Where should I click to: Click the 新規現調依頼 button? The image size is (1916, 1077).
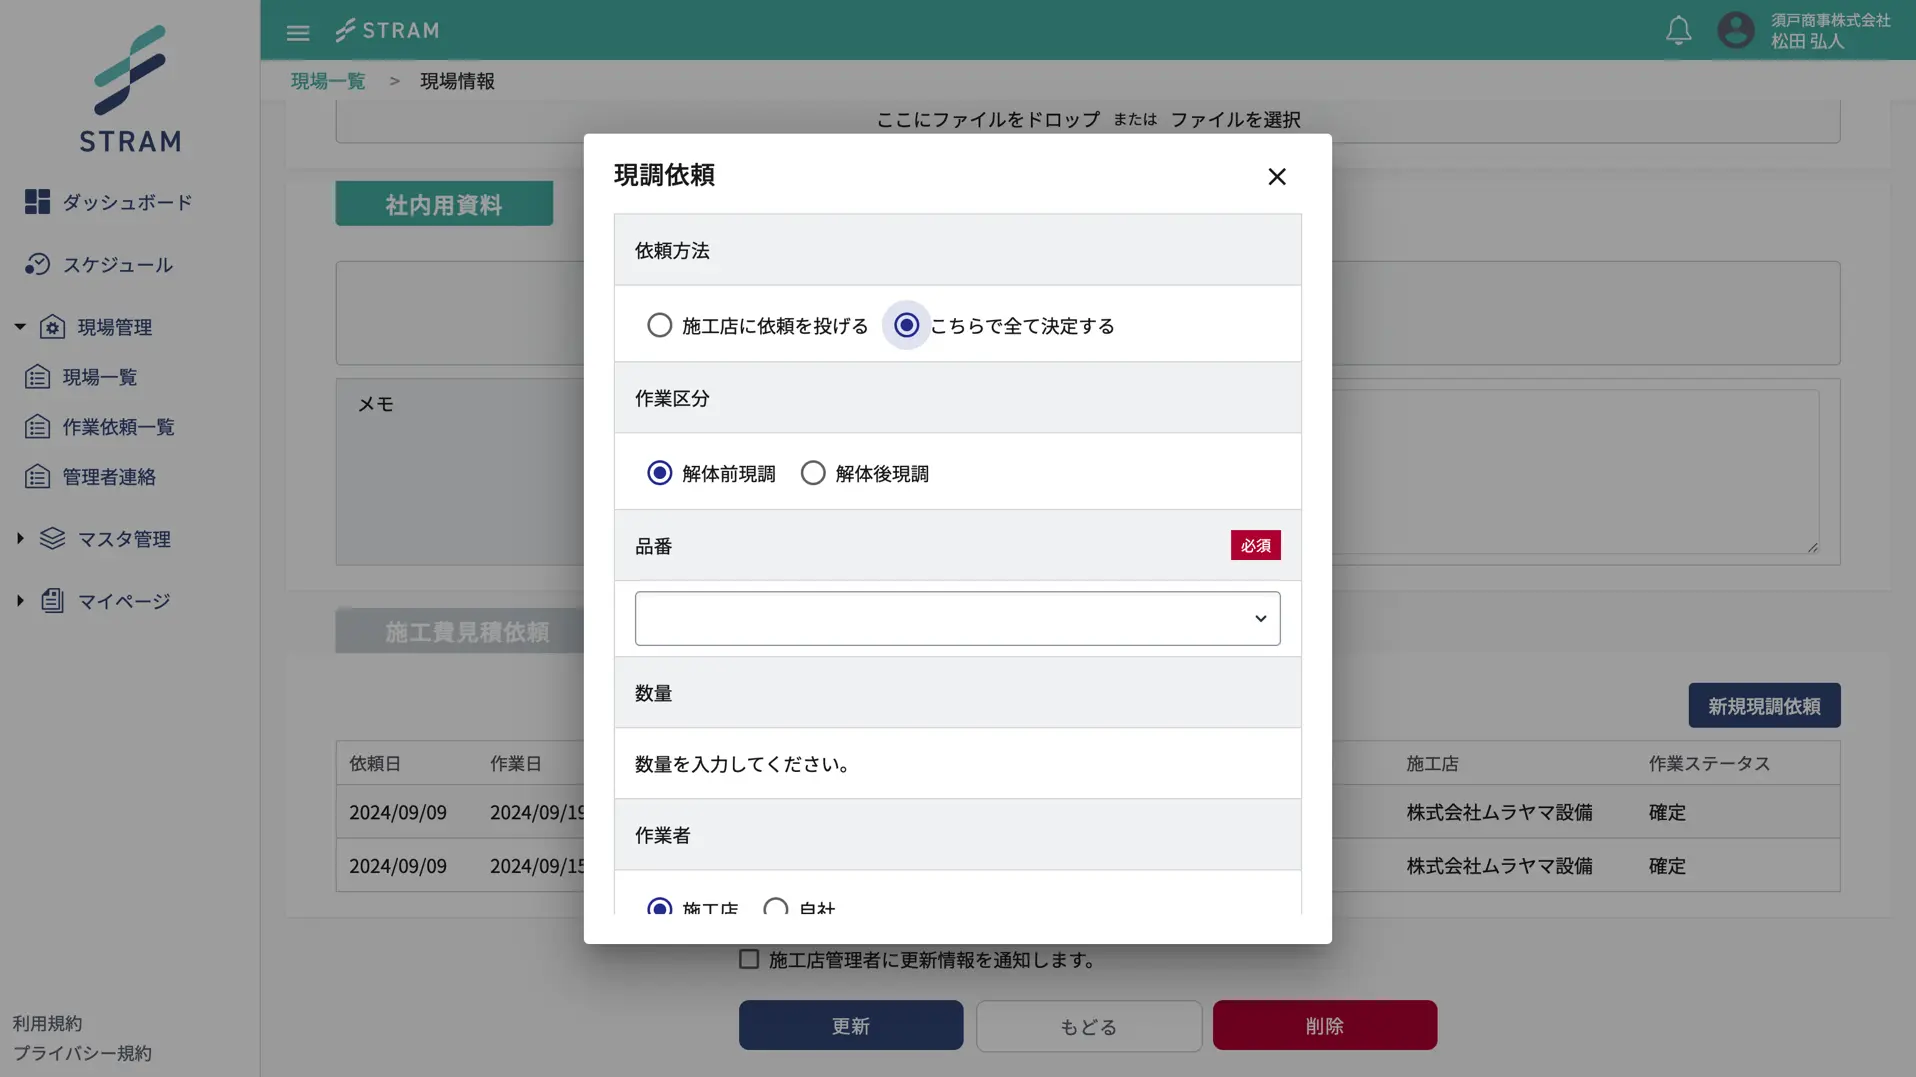point(1763,705)
